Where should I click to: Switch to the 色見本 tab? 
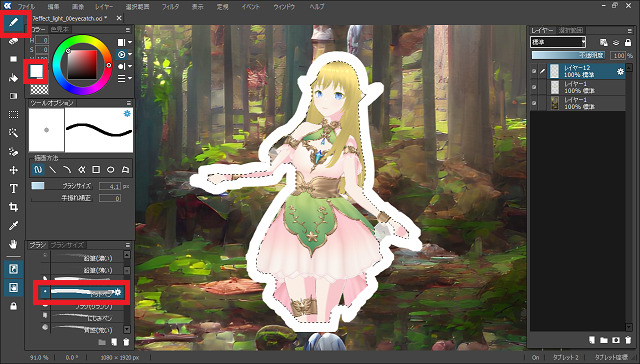(x=60, y=29)
